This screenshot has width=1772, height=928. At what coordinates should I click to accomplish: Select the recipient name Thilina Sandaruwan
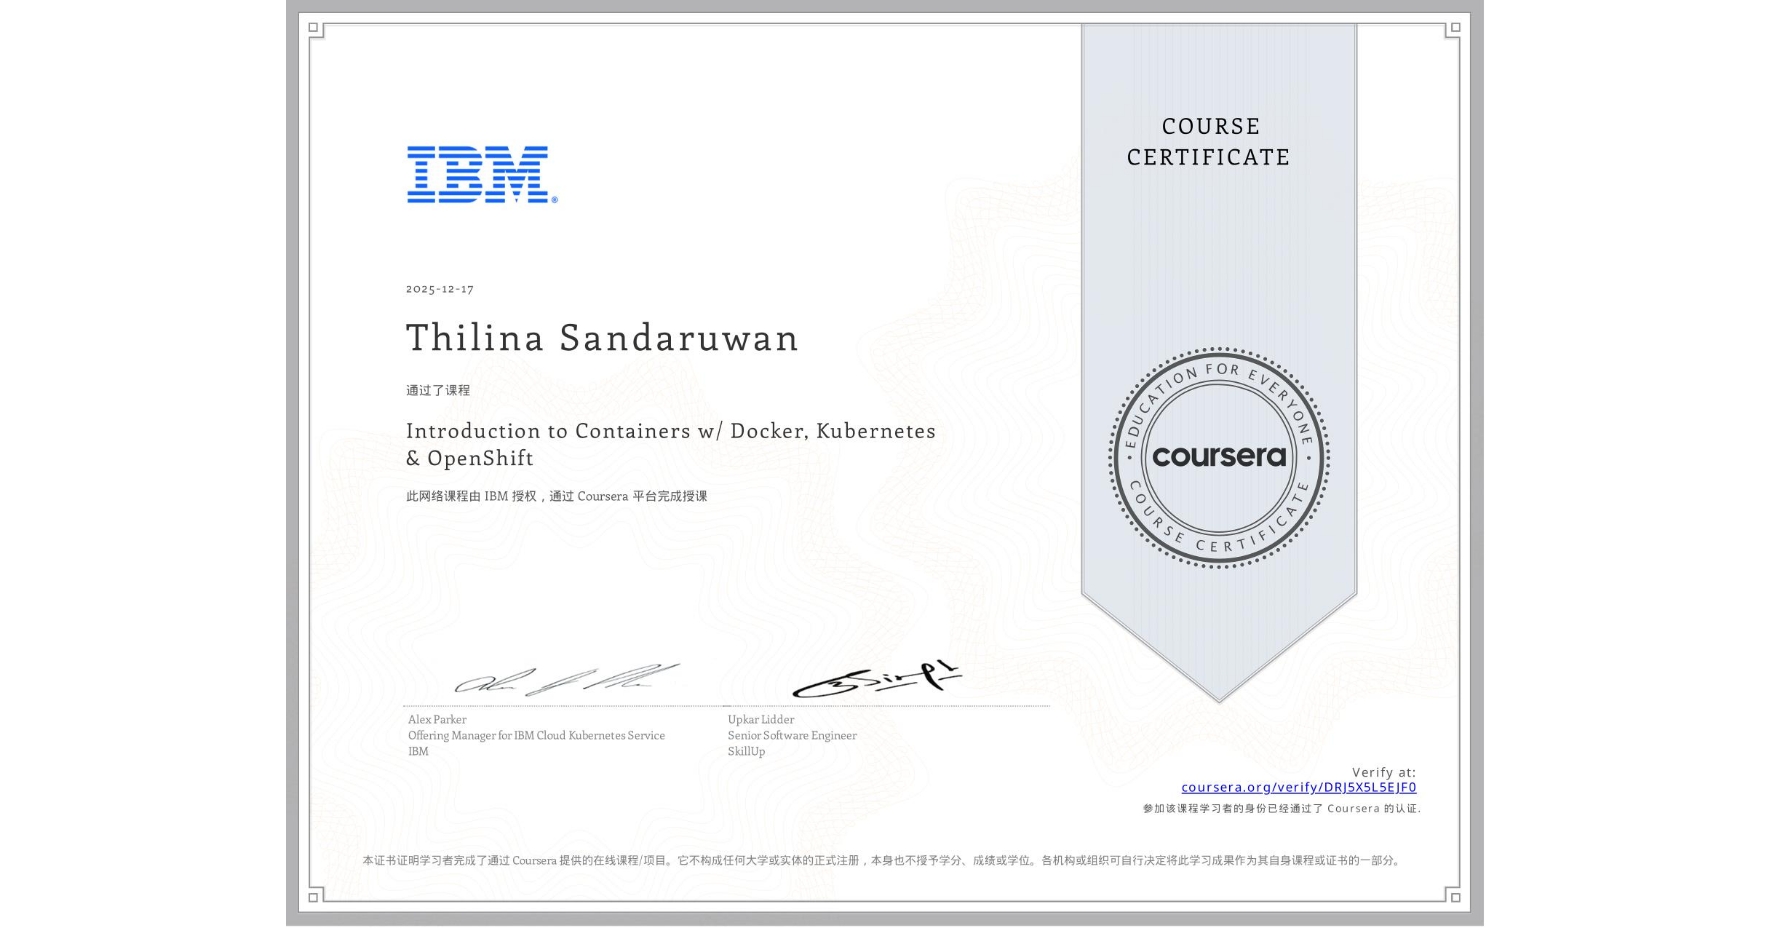pos(600,338)
